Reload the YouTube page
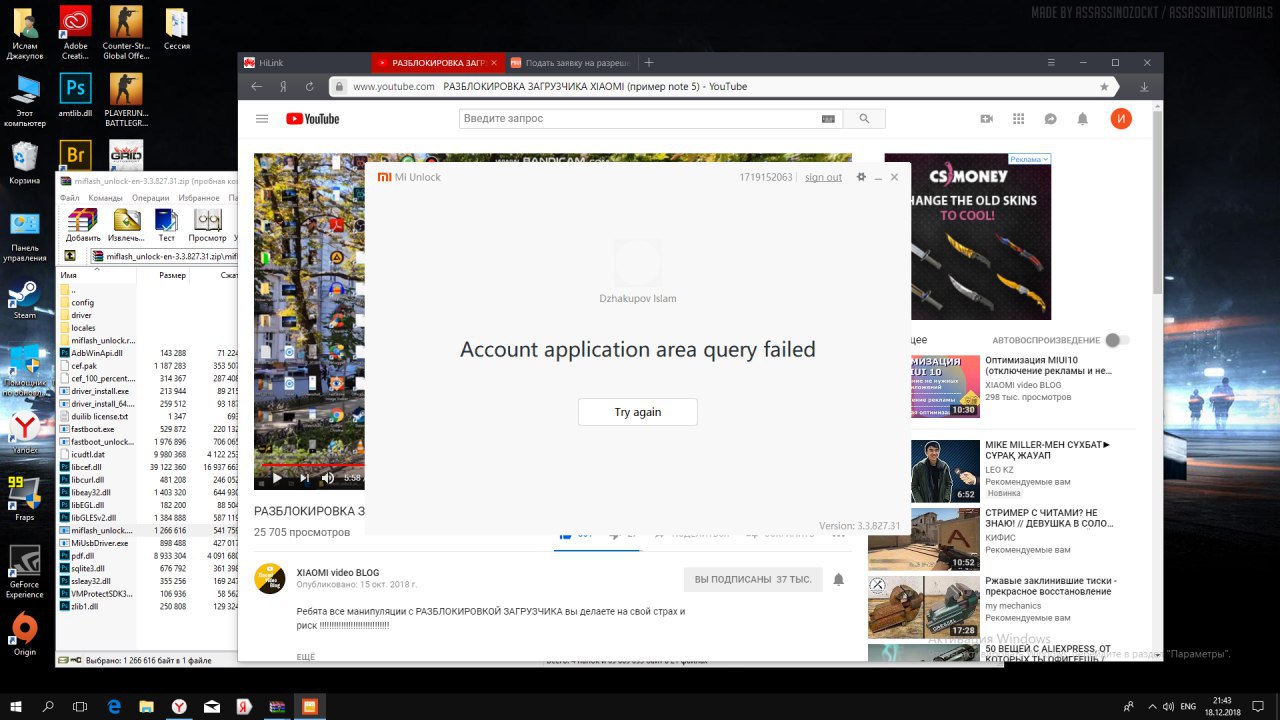 pyautogui.click(x=310, y=87)
